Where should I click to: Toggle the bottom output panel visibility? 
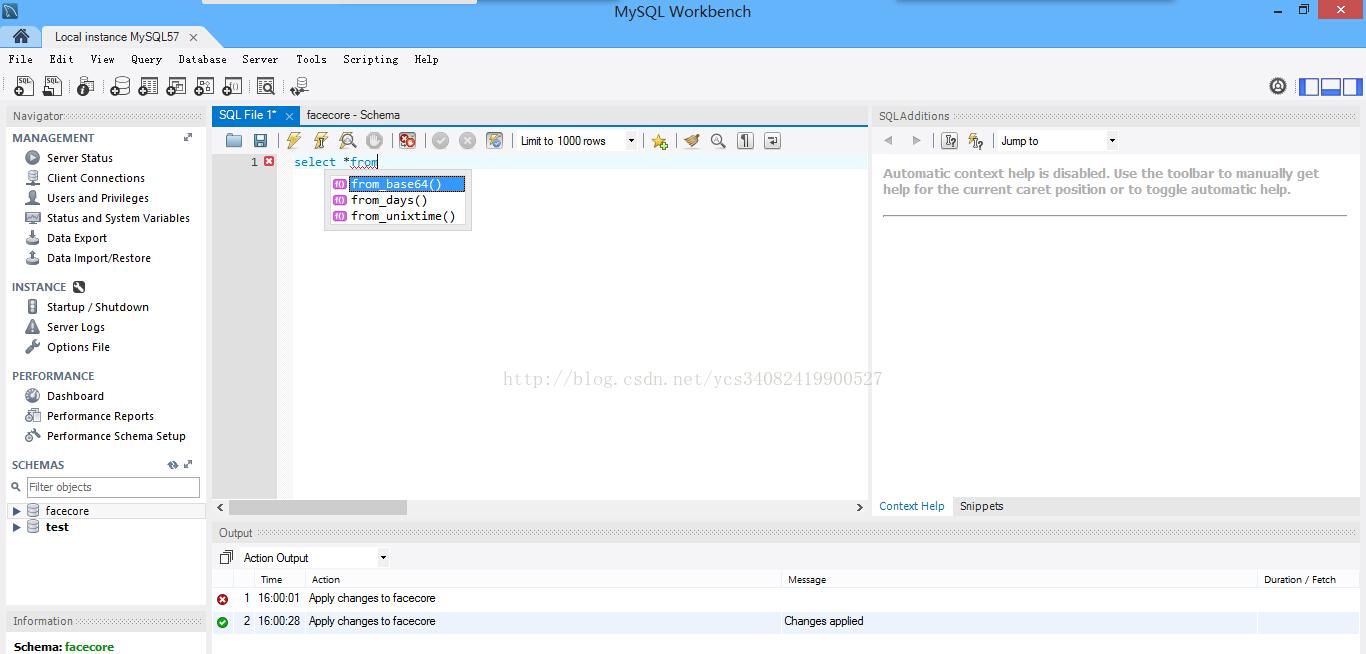pos(1331,87)
